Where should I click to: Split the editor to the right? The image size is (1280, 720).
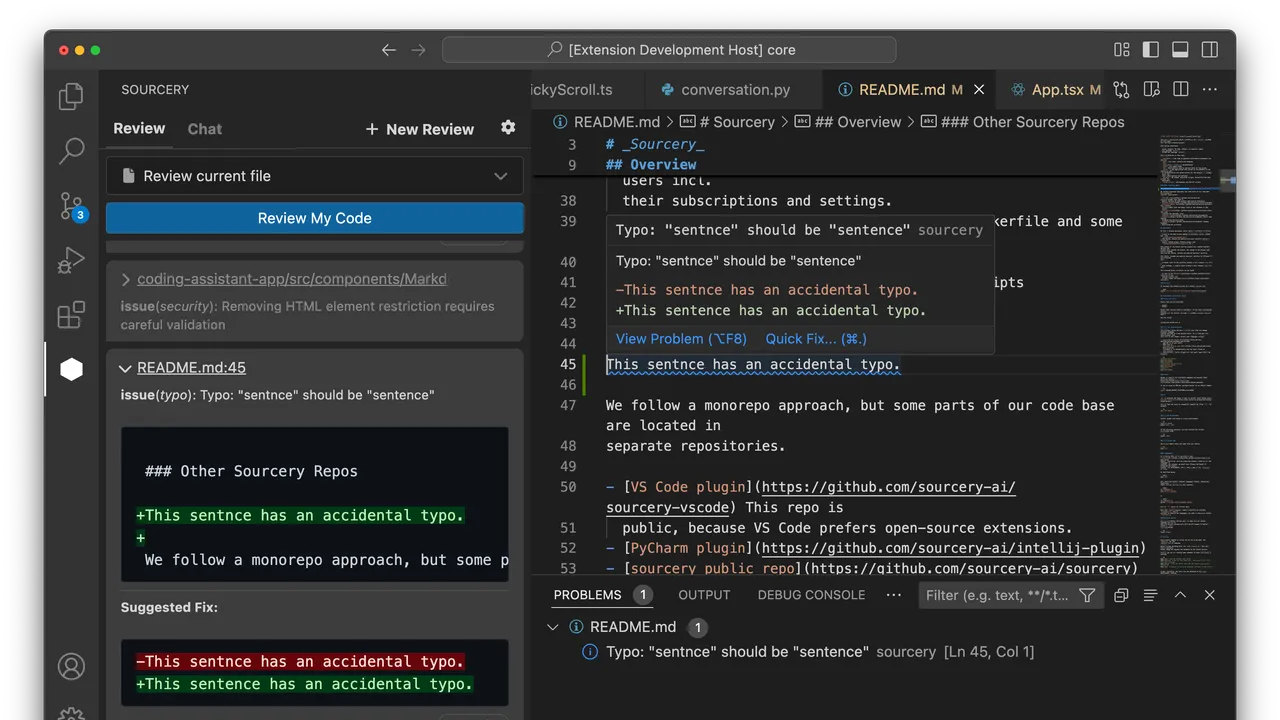(x=1181, y=89)
